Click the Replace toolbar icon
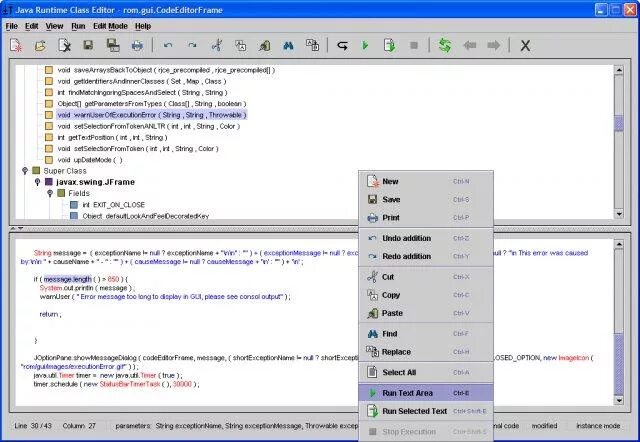Viewport: 640px width, 442px height. 313,45
